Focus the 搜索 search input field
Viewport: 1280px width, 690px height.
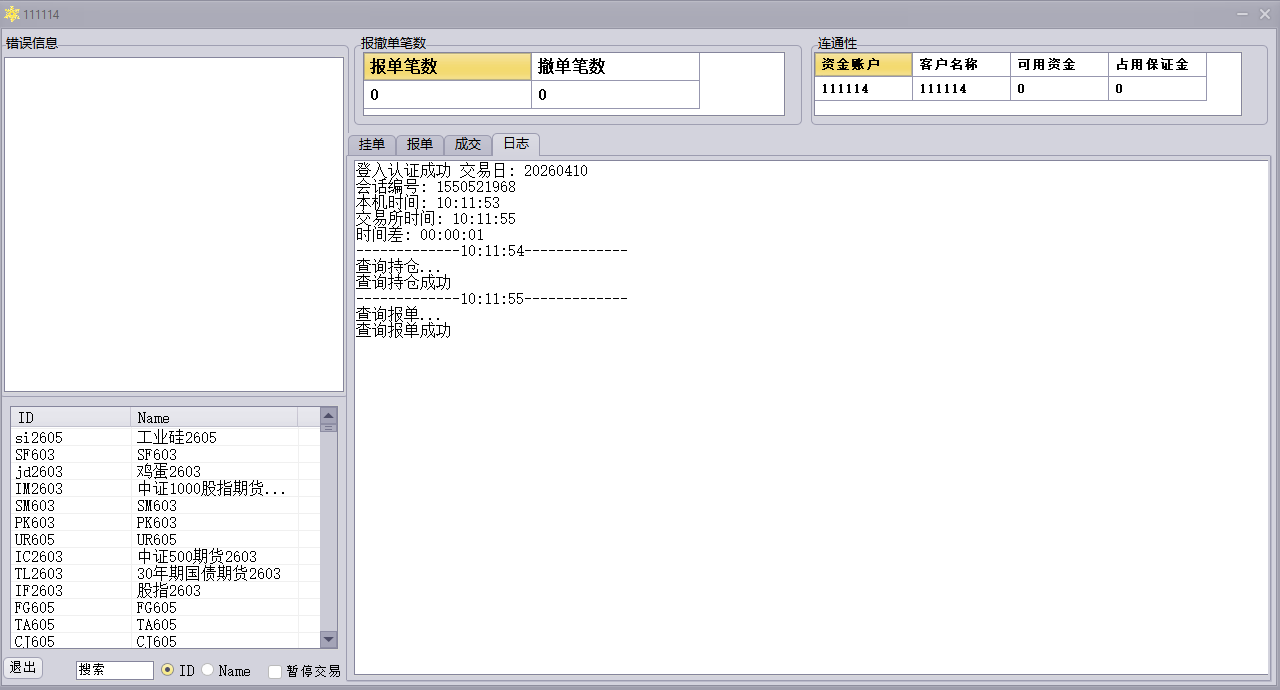(x=114, y=670)
